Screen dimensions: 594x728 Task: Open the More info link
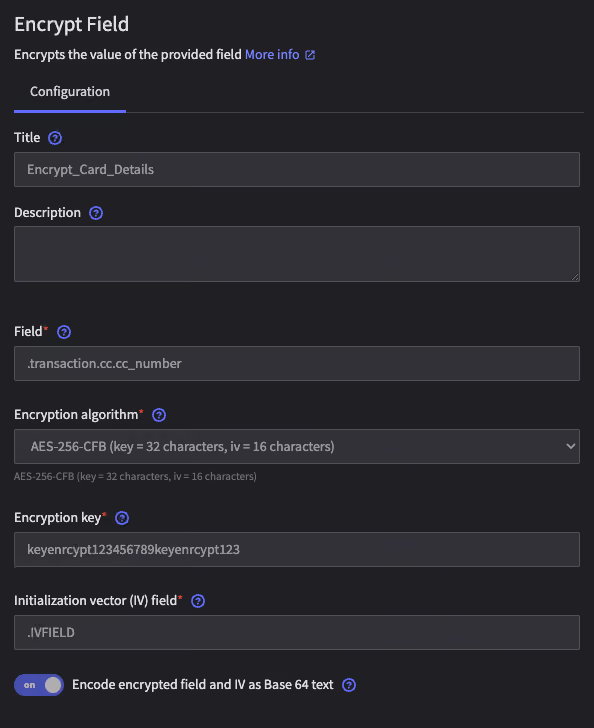(x=272, y=55)
